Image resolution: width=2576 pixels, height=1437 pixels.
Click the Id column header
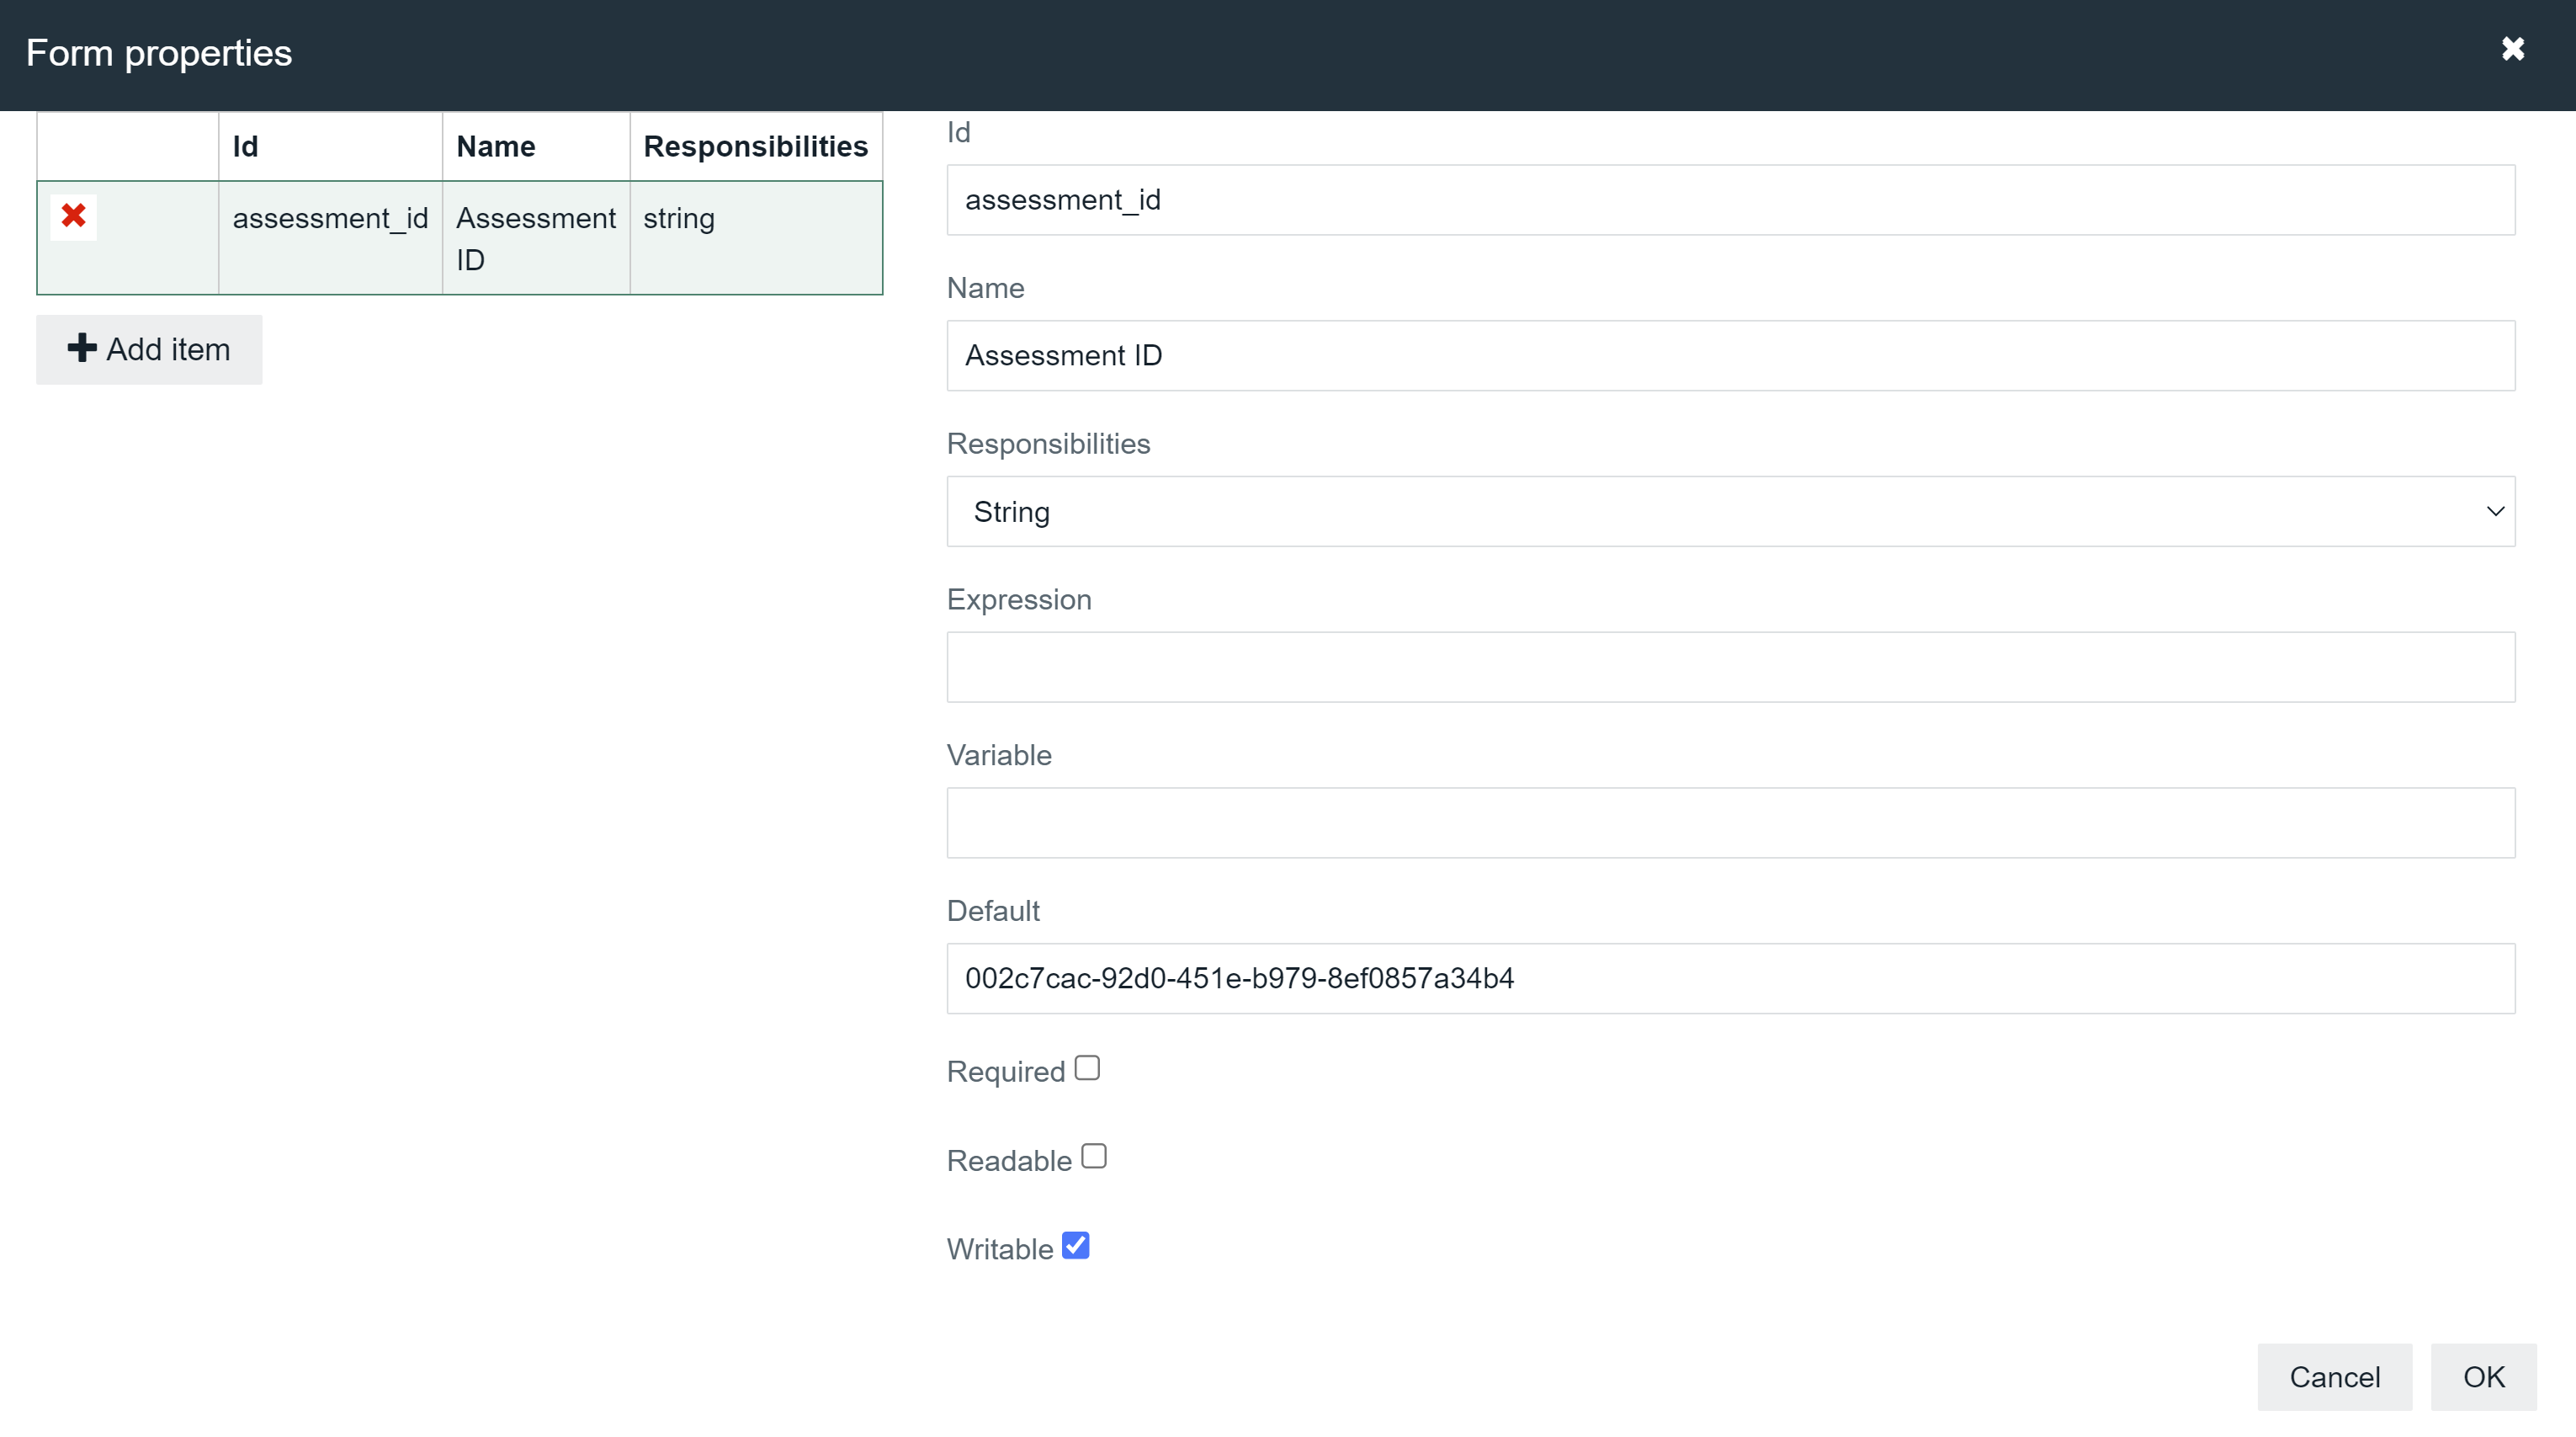pos(245,145)
